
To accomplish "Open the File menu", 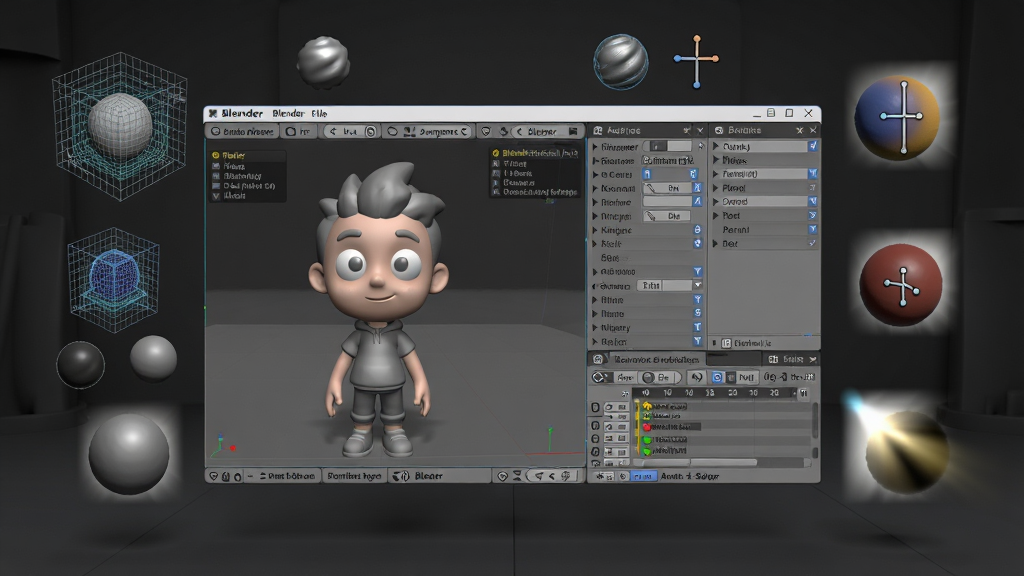I will tap(319, 114).
